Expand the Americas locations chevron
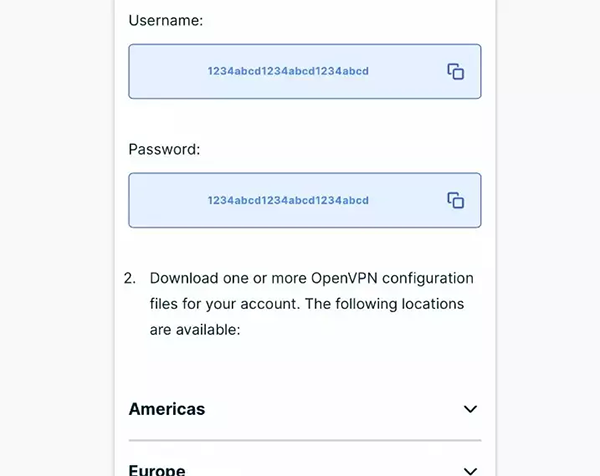 (470, 409)
